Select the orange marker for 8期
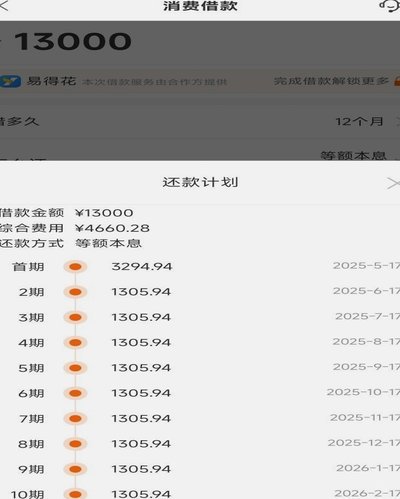This screenshot has width=400, height=499. 75,444
